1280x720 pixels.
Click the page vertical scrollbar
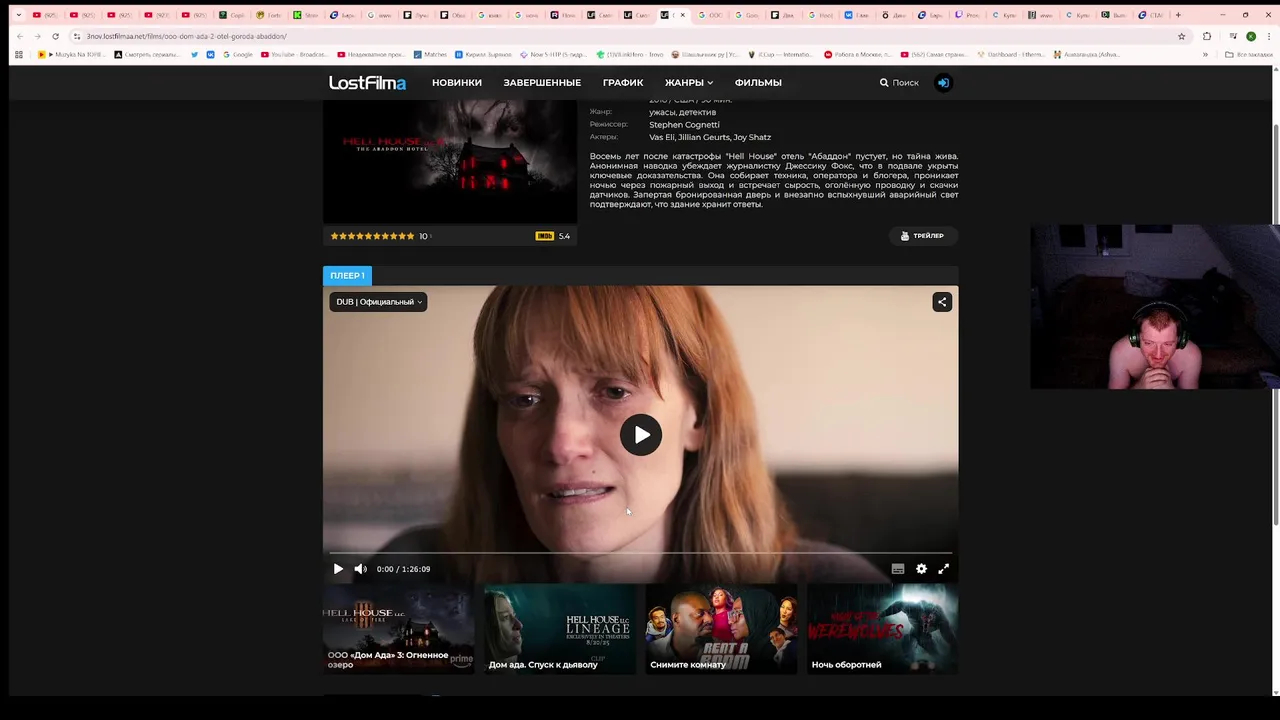pyautogui.click(x=1275, y=323)
